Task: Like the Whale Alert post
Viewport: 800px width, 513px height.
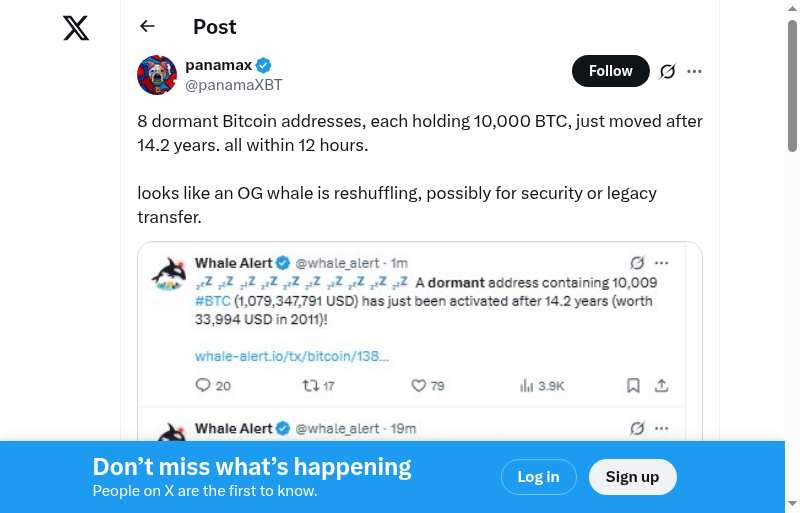Action: coord(419,385)
